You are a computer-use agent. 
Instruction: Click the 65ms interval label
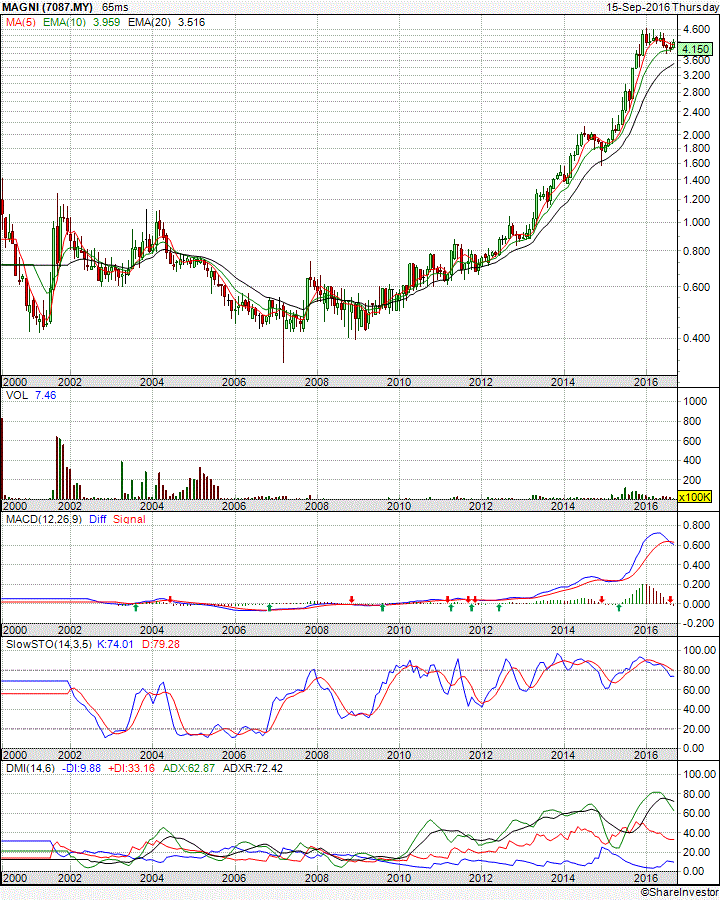115,7
